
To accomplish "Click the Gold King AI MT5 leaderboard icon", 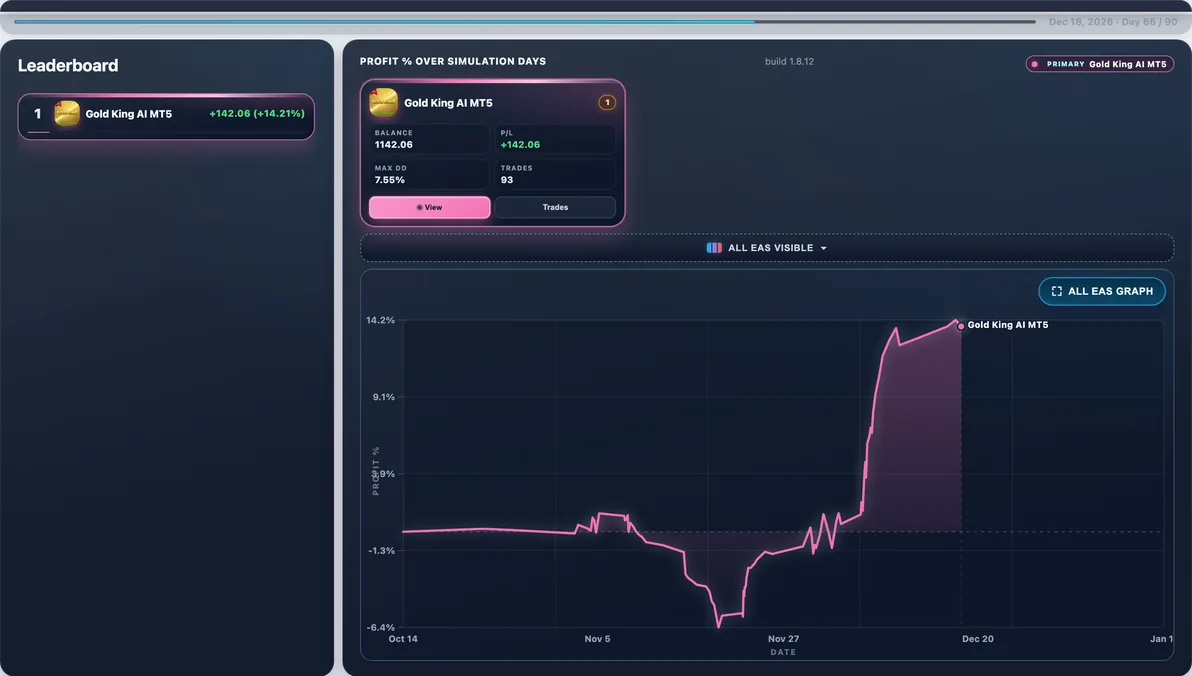I will coord(67,114).
